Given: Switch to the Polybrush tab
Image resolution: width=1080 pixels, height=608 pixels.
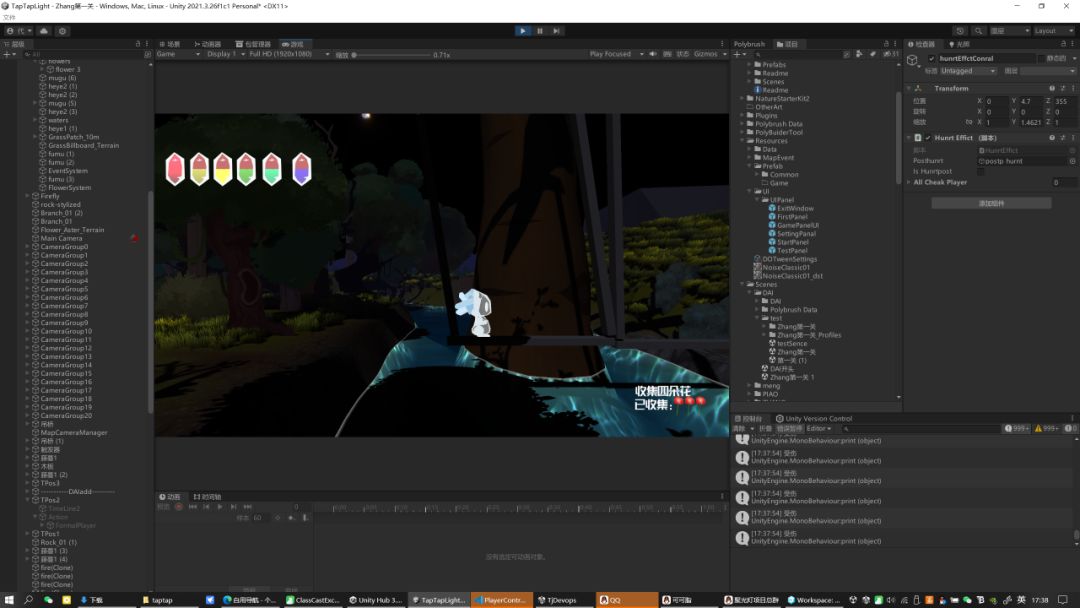Looking at the screenshot, I should point(750,44).
